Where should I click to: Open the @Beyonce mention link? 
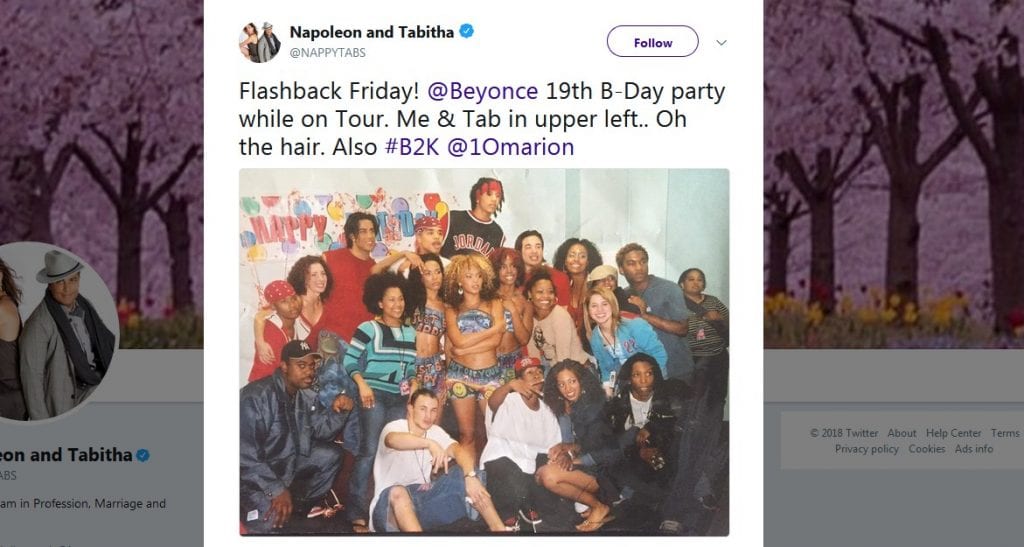point(484,92)
